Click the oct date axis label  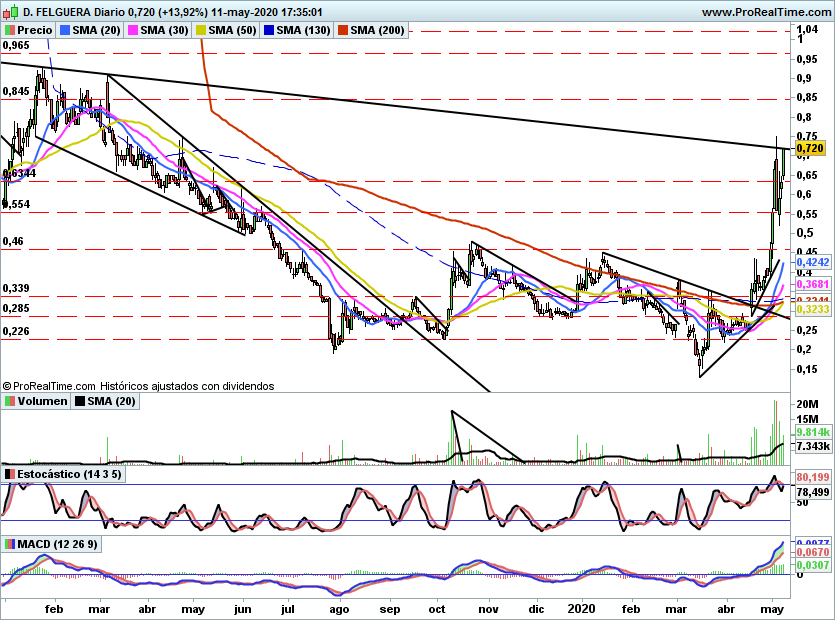tap(437, 609)
